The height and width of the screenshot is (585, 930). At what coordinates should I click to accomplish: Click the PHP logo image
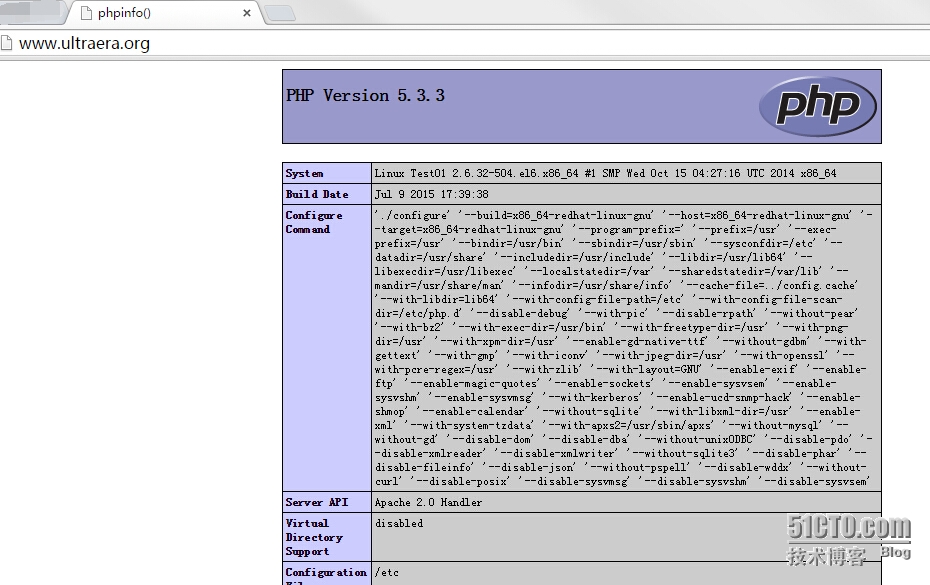(x=817, y=106)
